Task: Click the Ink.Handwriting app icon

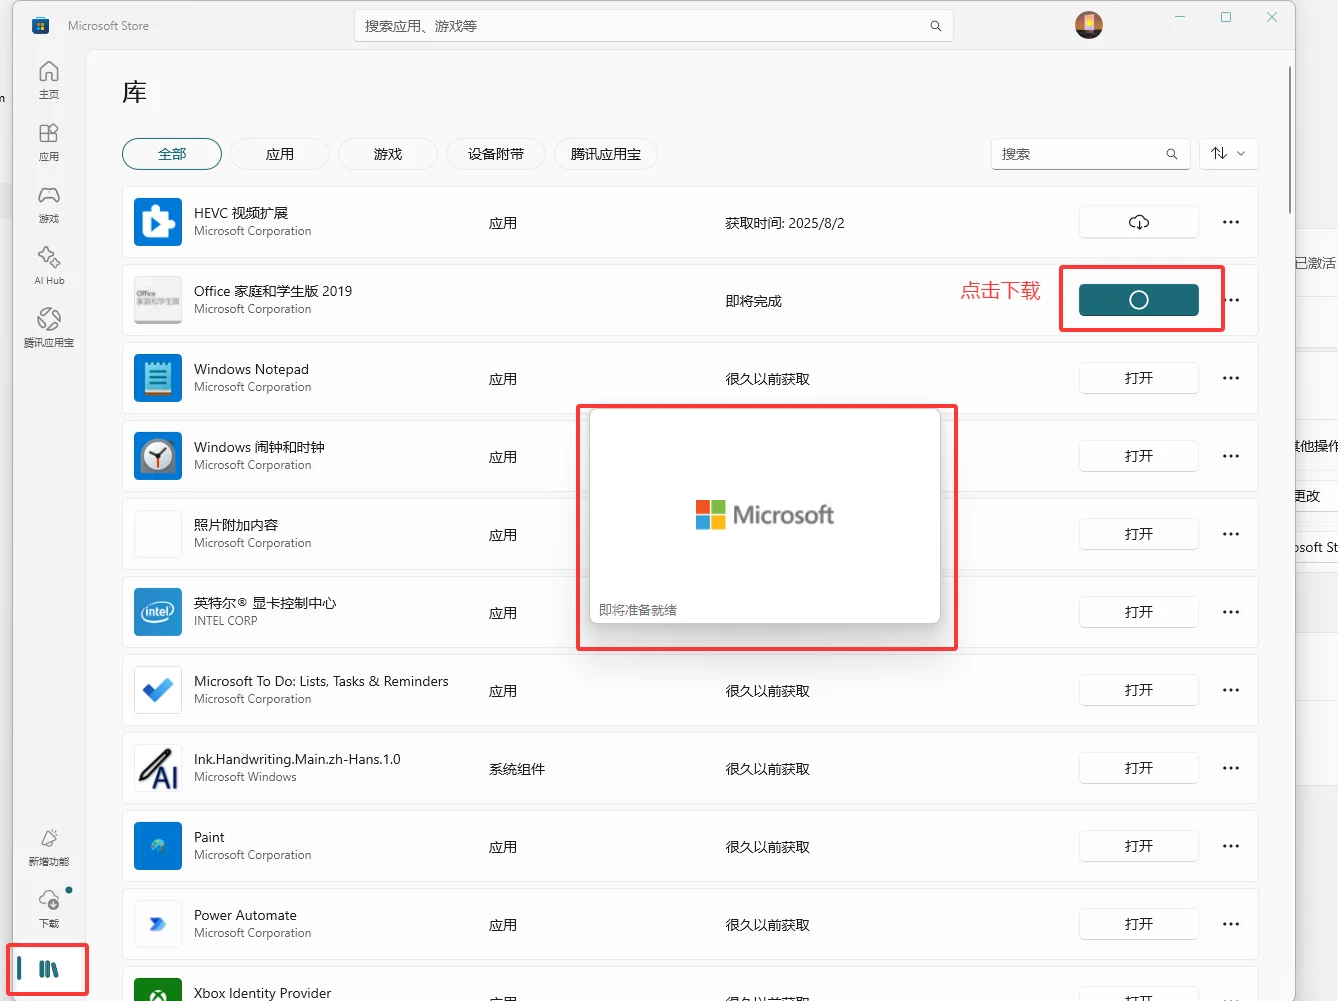Action: pyautogui.click(x=158, y=768)
